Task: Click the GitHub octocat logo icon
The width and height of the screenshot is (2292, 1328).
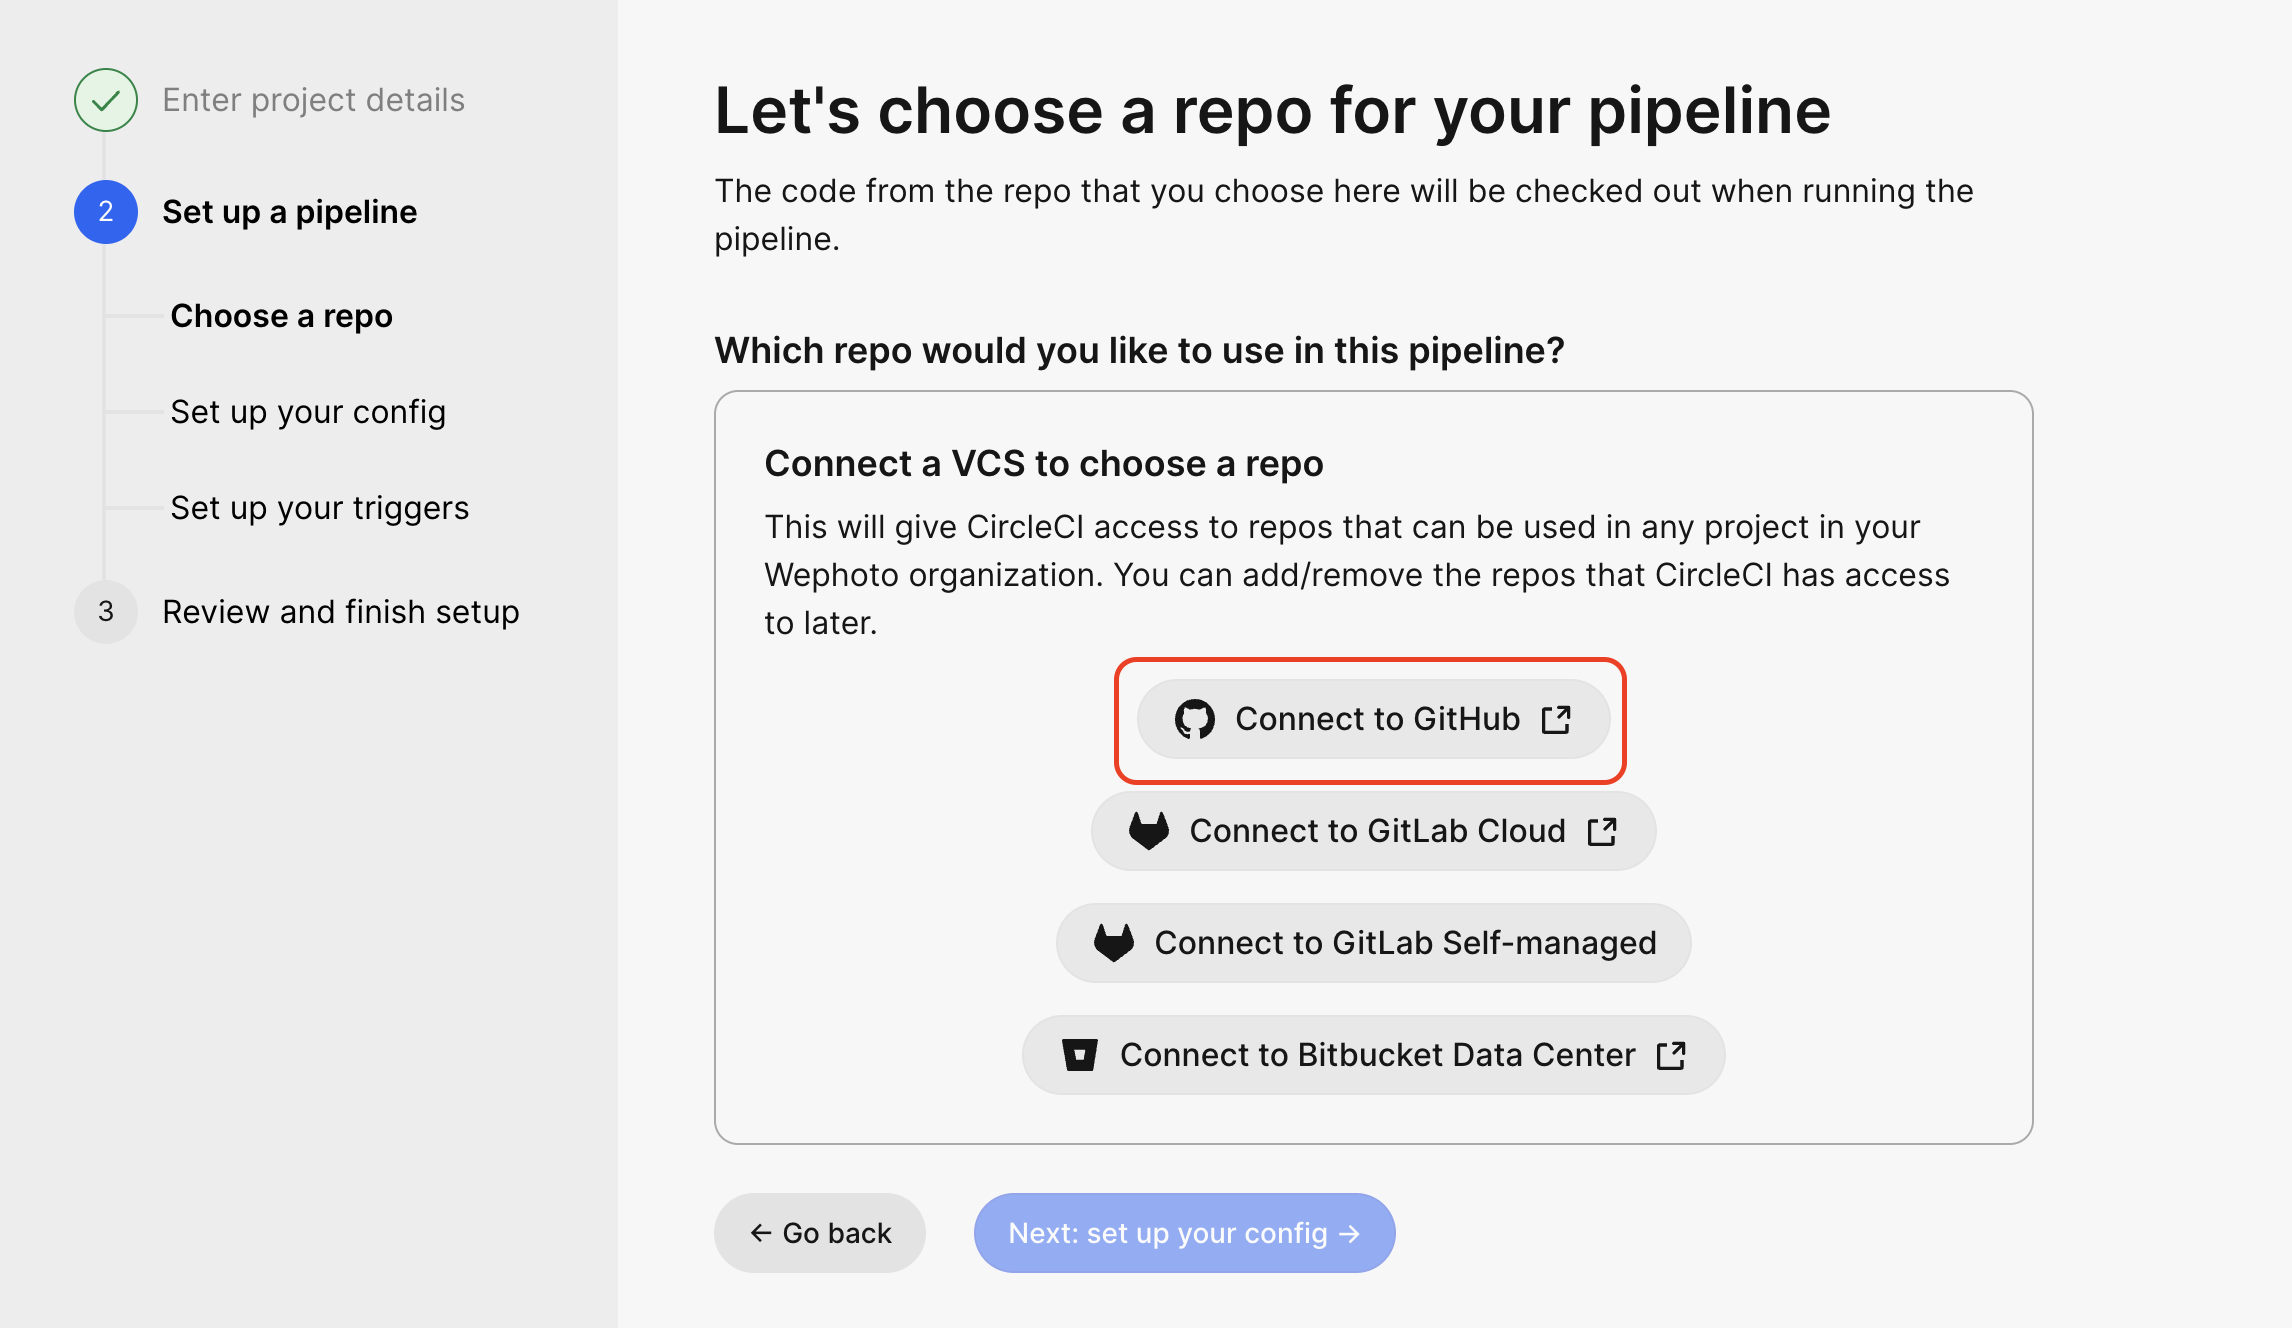Action: (1194, 719)
